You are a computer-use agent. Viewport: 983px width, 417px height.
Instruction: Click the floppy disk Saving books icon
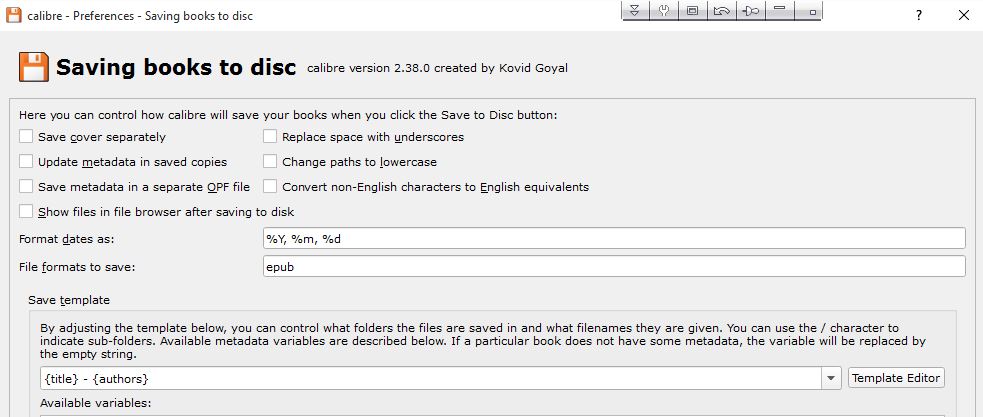pos(33,68)
